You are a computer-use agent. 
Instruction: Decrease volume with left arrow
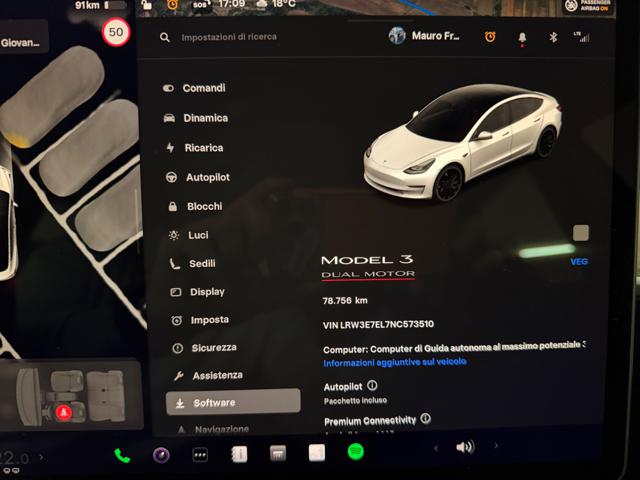435,448
